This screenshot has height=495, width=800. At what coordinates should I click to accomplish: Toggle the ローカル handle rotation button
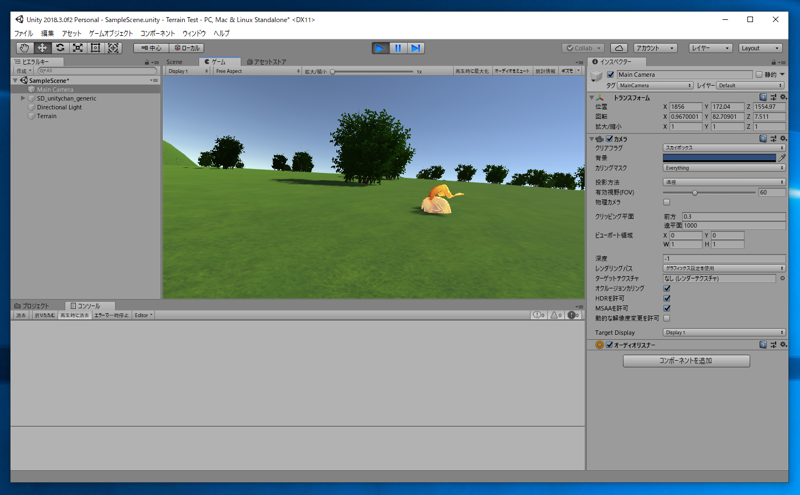tap(187, 48)
